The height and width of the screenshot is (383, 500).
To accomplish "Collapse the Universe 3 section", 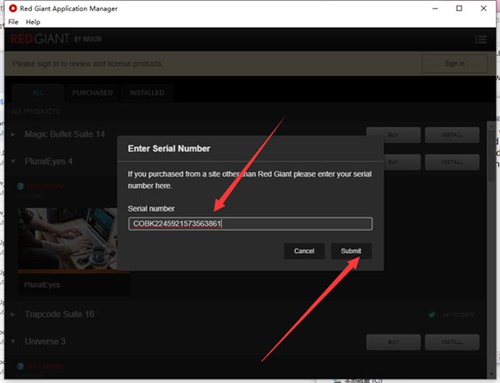I will click(13, 341).
